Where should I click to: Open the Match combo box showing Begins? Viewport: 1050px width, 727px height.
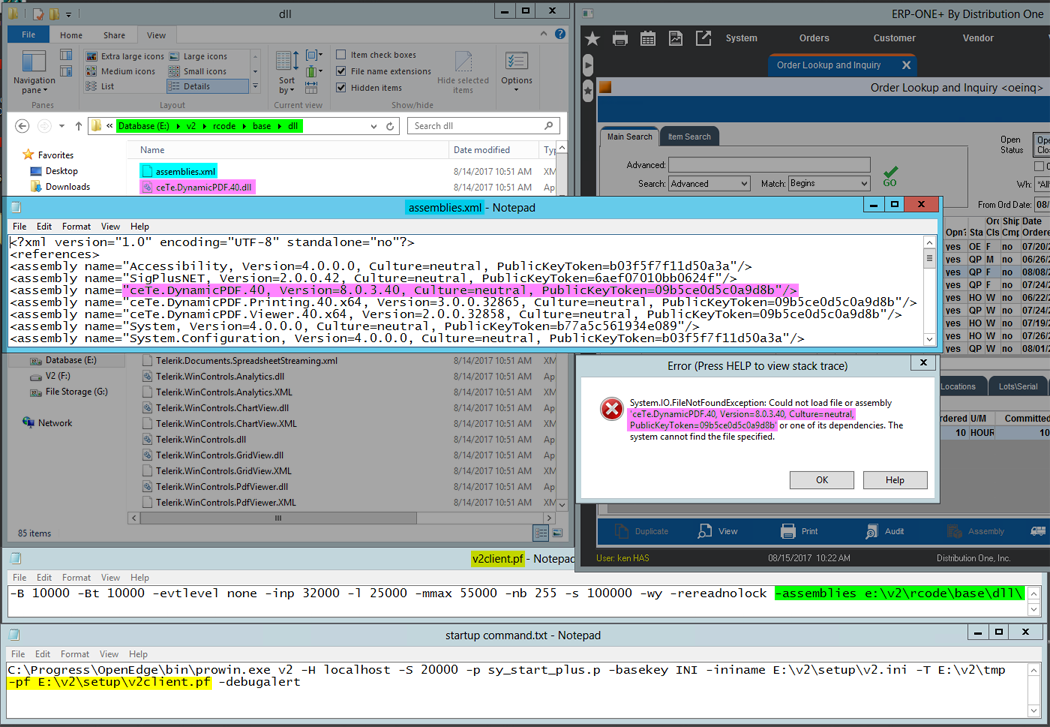[829, 183]
